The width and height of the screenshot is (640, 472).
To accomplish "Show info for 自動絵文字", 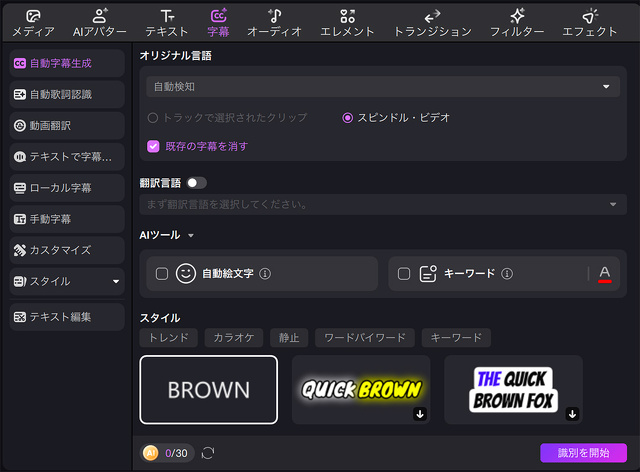I will pyautogui.click(x=265, y=274).
